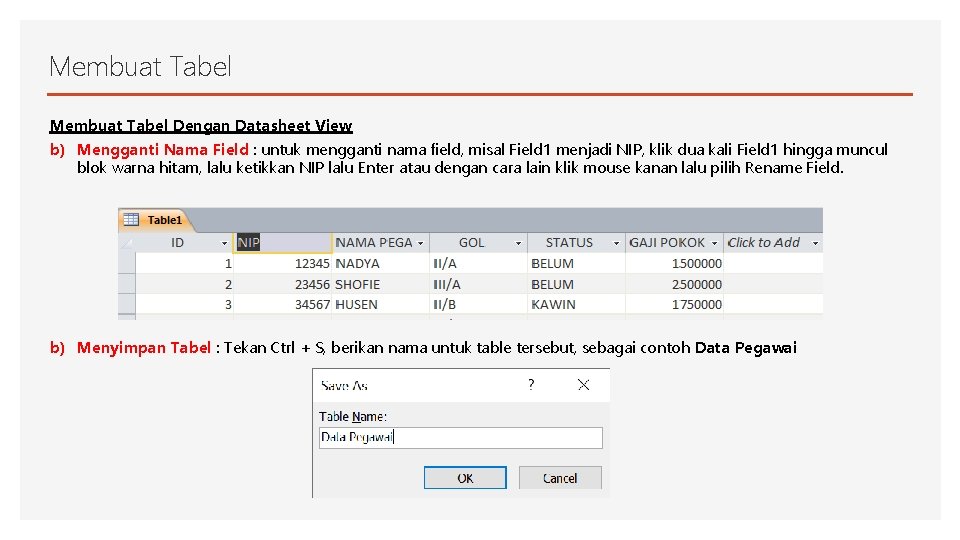Expand the Click to Add dropdown
The image size is (960, 540).
[x=816, y=243]
